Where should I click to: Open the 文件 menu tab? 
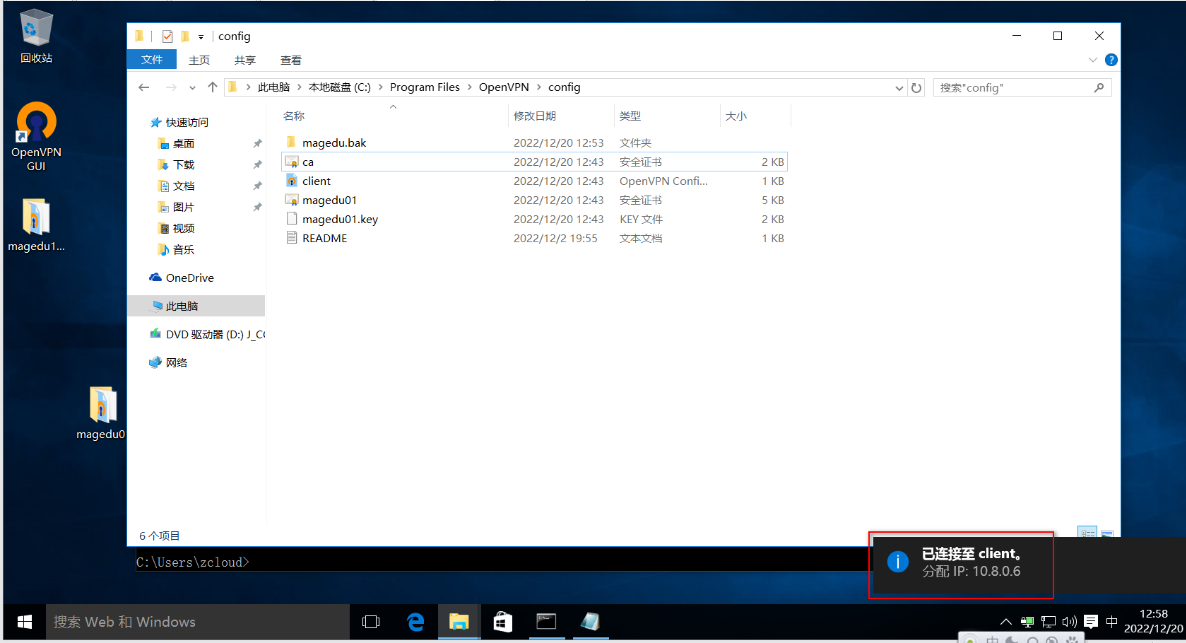coord(152,60)
